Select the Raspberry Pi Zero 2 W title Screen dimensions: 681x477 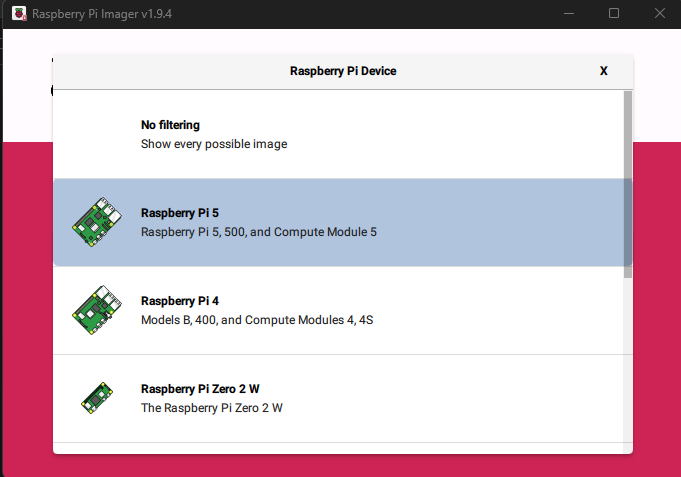pyautogui.click(x=200, y=389)
